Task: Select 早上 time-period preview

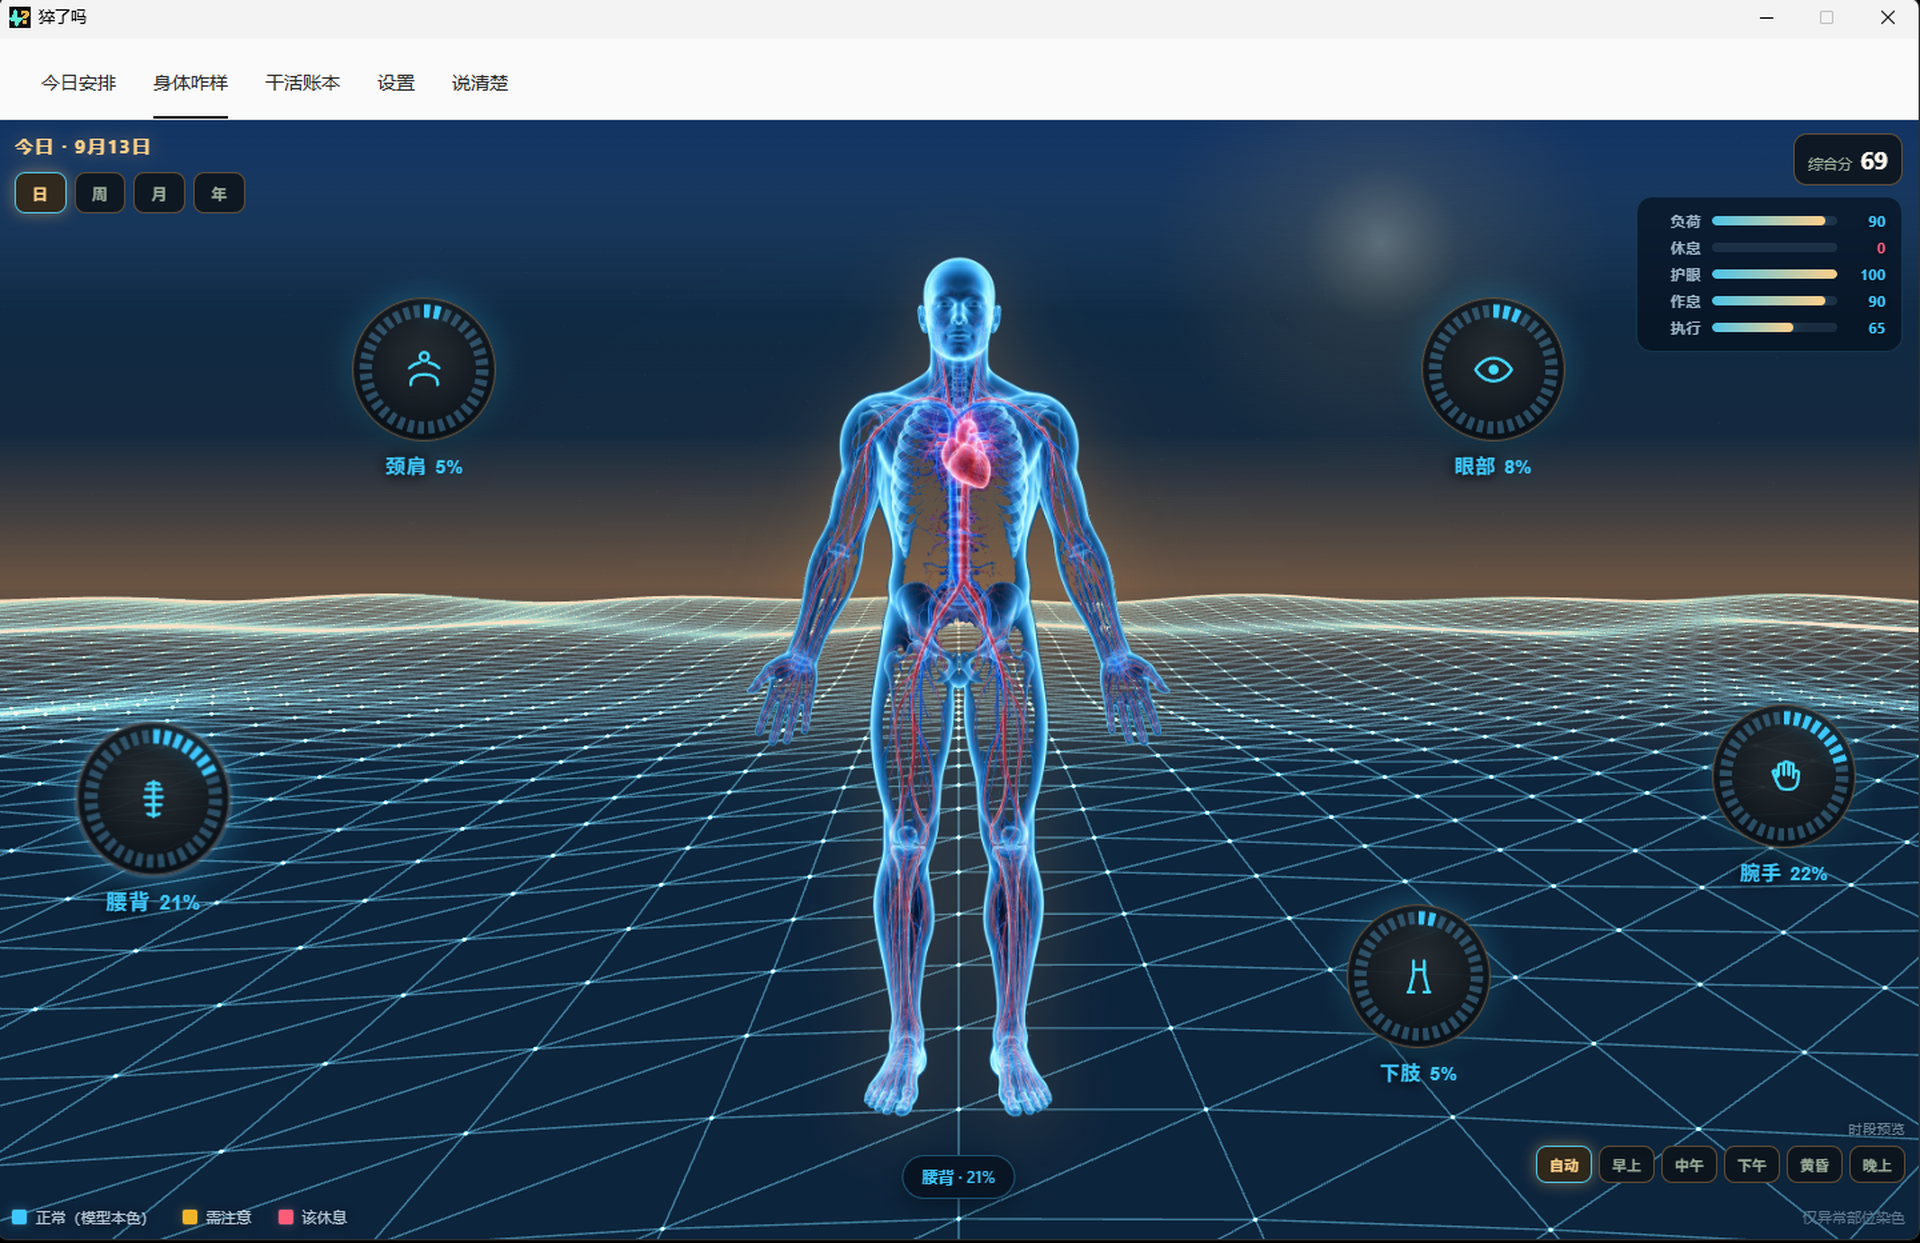Action: 1626,1165
